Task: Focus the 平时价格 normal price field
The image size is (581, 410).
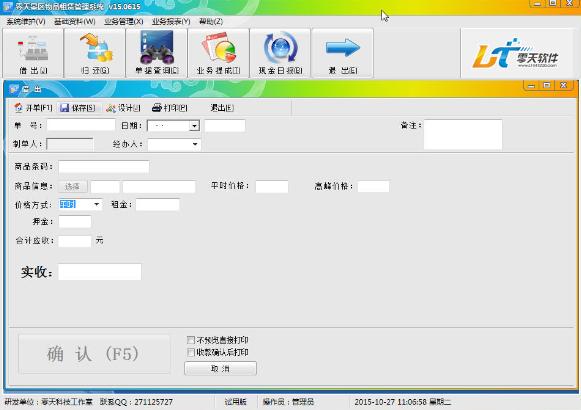Action: point(272,186)
